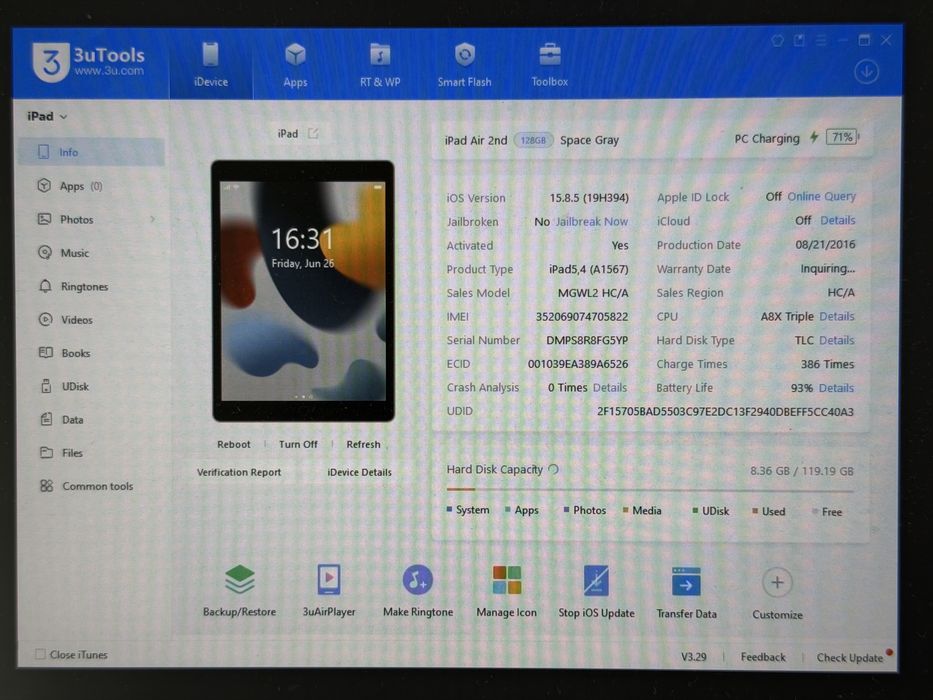Click the V3.29 version text
Image resolution: width=933 pixels, height=700 pixels.
[x=694, y=657]
